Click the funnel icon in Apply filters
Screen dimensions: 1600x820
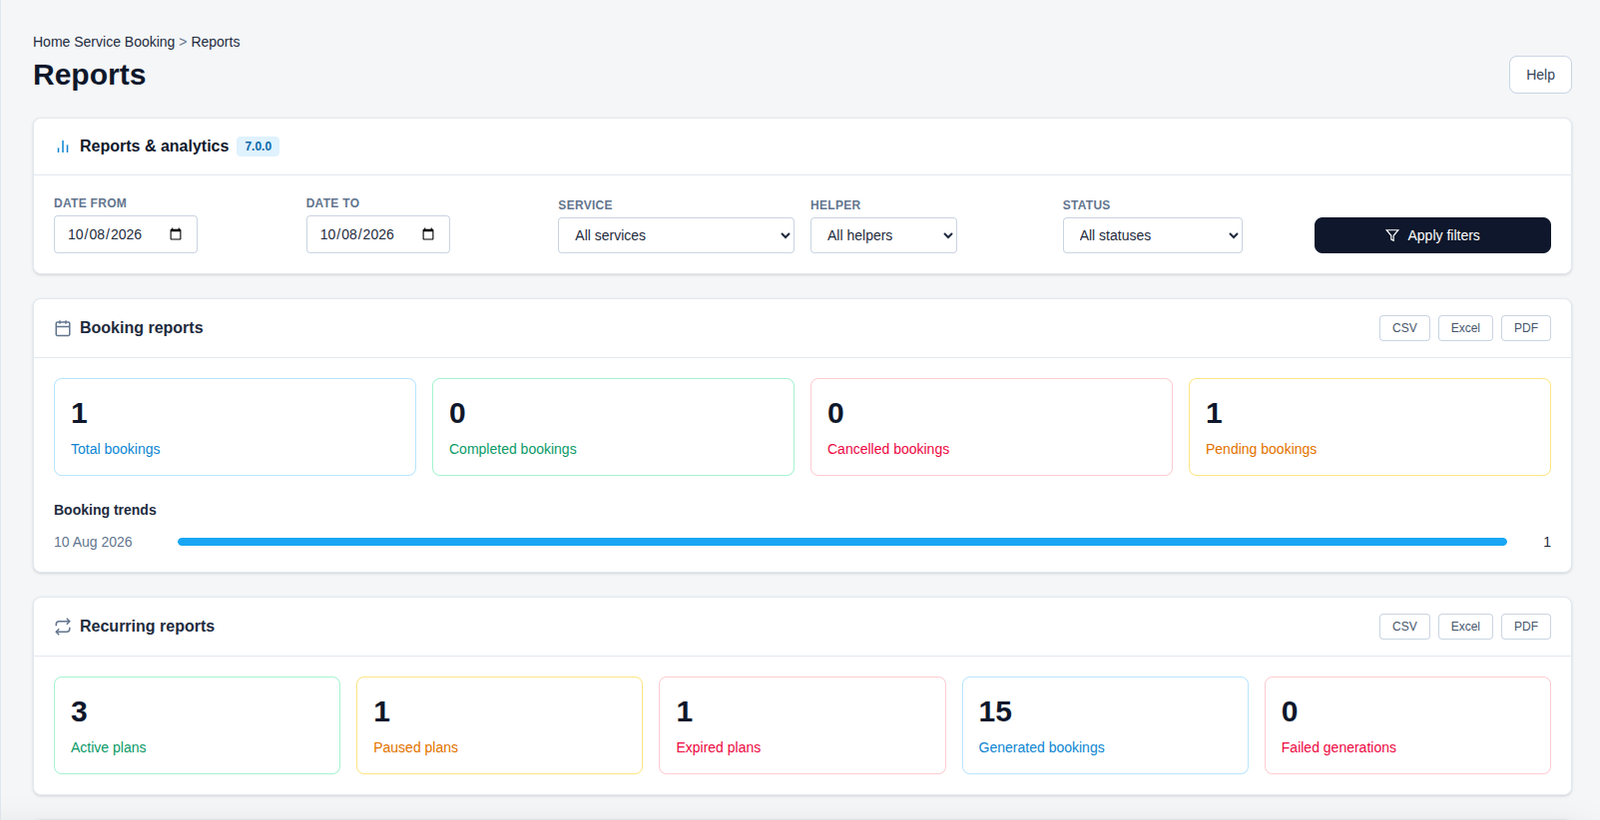[x=1392, y=235]
